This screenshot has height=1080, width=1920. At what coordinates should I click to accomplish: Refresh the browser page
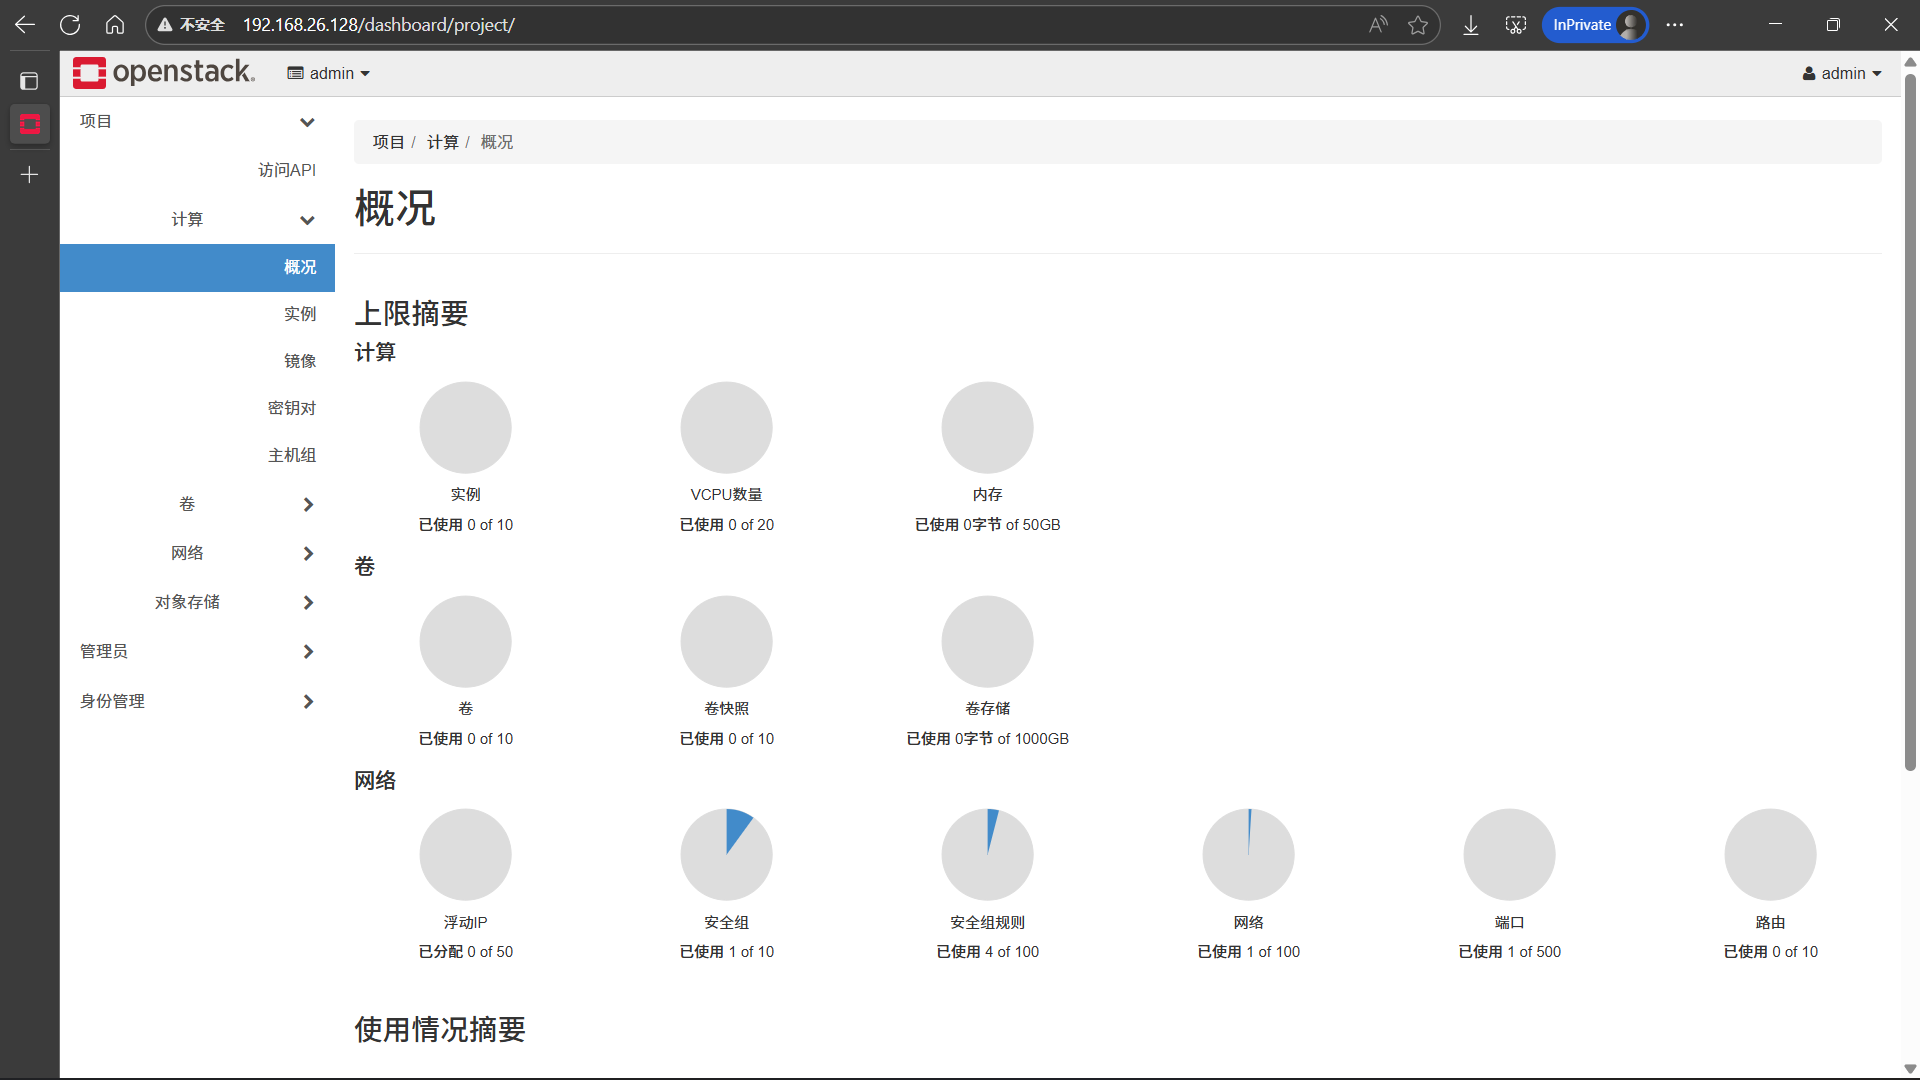(x=70, y=25)
